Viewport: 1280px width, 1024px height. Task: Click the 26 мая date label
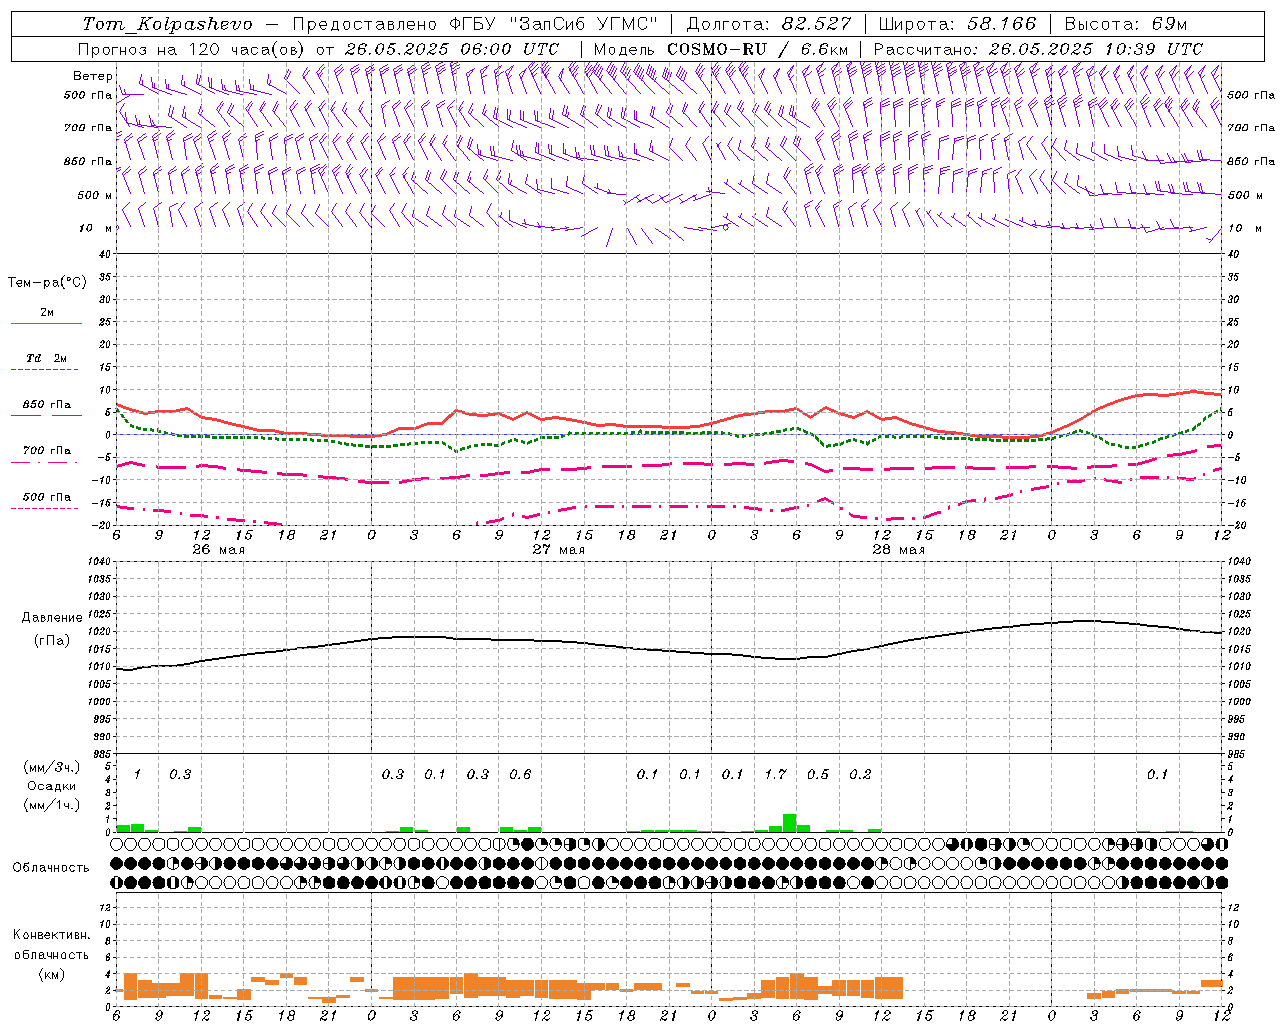[x=218, y=550]
